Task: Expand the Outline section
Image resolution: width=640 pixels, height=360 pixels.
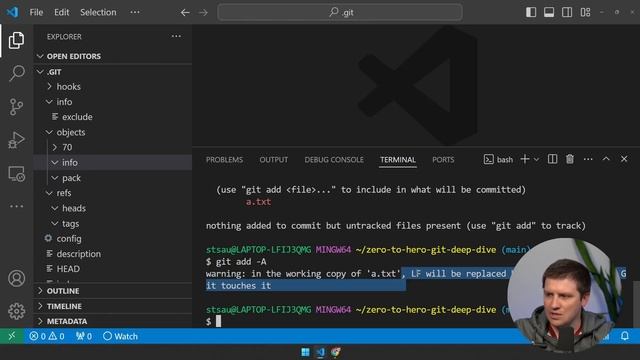Action: [x=113, y=291]
